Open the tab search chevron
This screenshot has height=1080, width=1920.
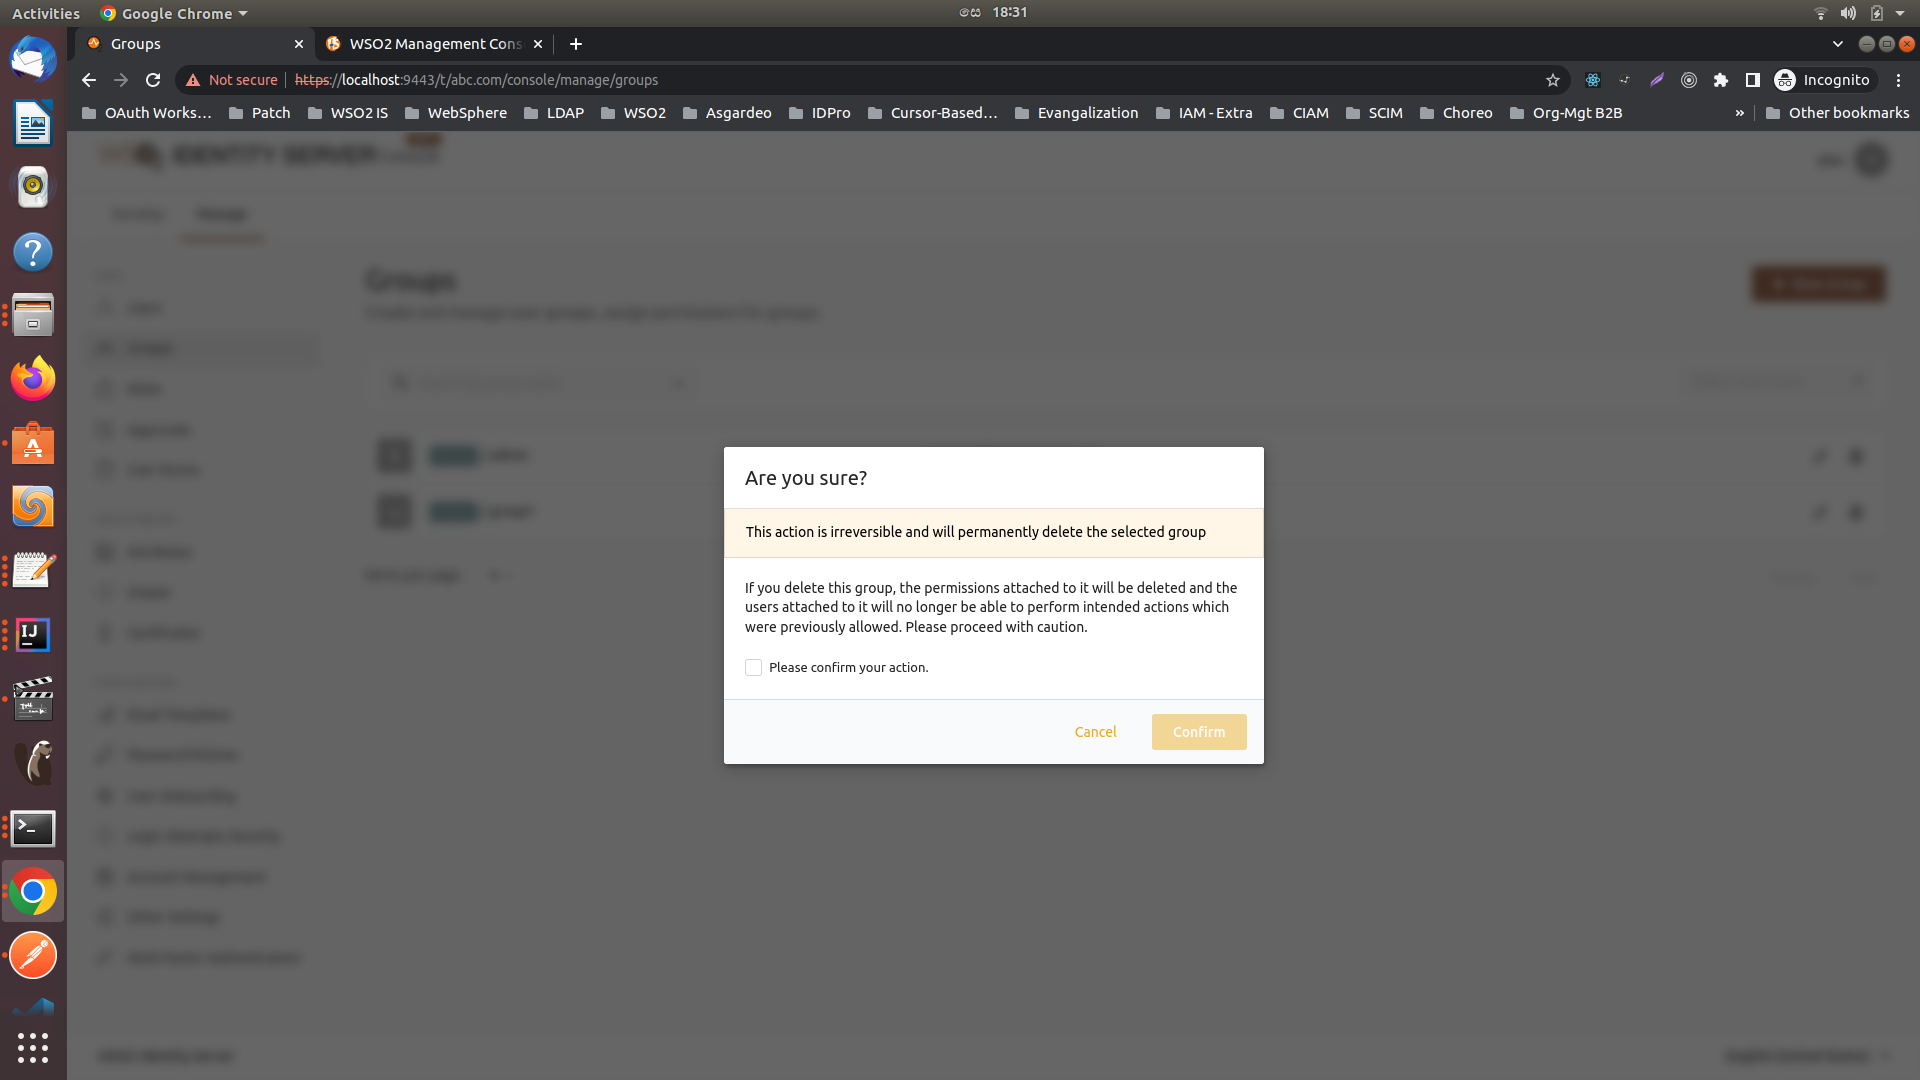1838,44
